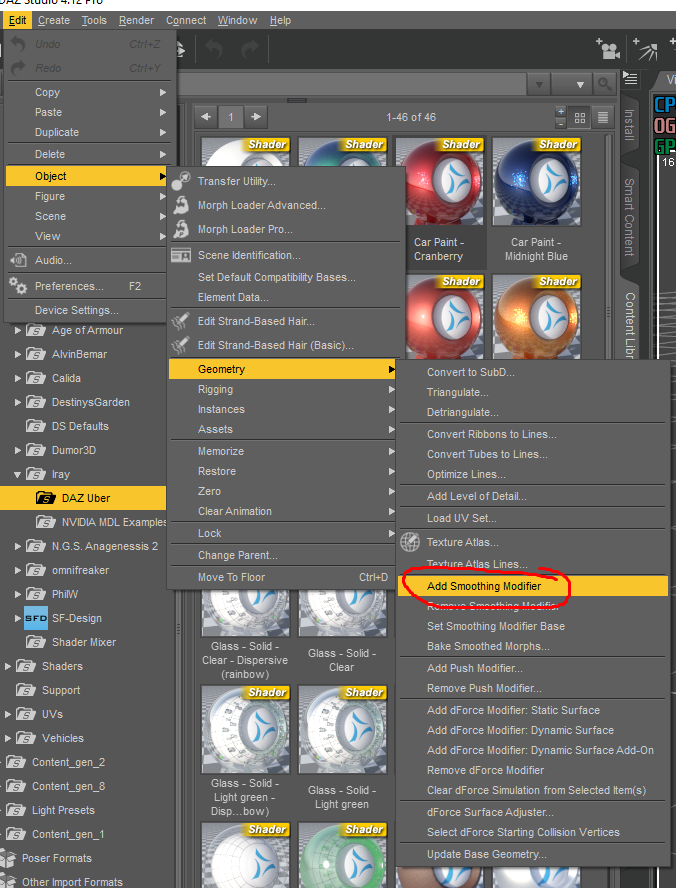Open the Figure submenu
The width and height of the screenshot is (676, 888).
tap(87, 196)
